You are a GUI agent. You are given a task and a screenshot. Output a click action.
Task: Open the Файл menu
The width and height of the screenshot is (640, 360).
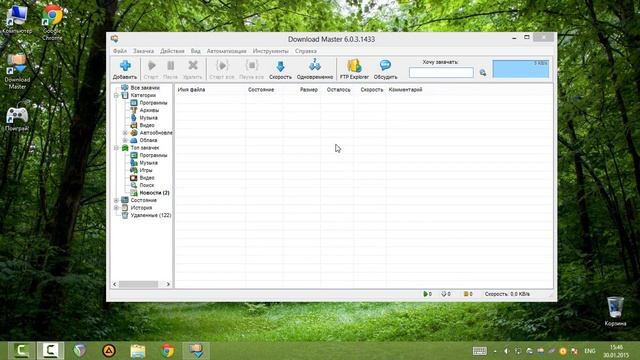point(120,51)
